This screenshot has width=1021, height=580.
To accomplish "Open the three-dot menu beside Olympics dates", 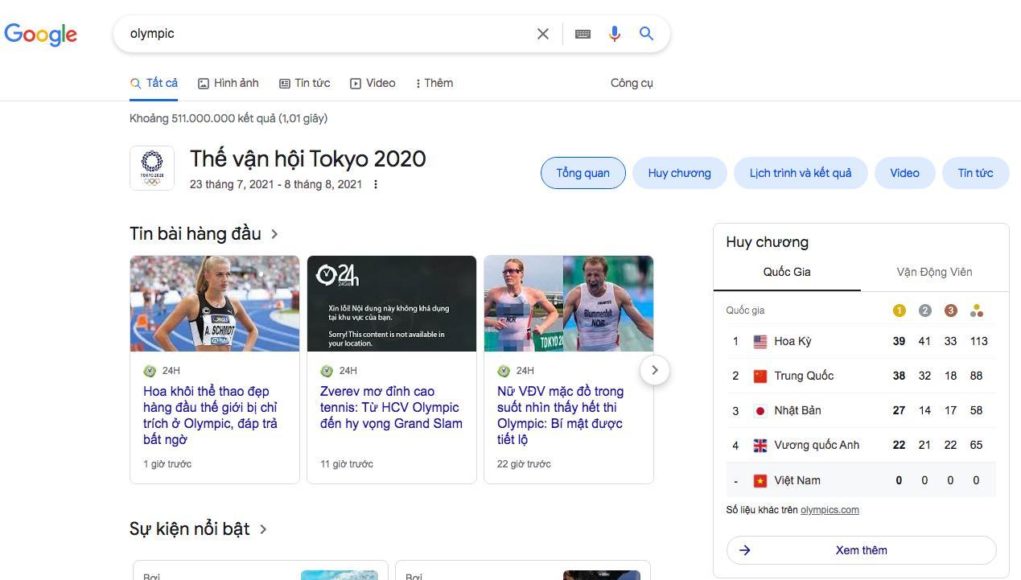I will (375, 184).
